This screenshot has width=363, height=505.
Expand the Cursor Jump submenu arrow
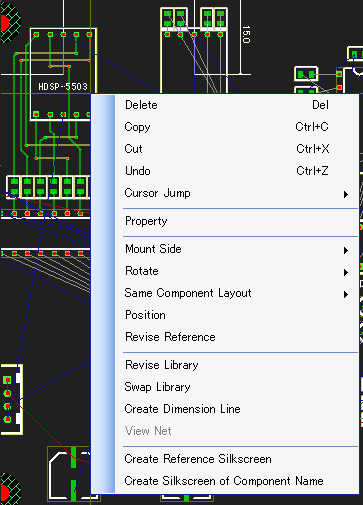pyautogui.click(x=346, y=194)
